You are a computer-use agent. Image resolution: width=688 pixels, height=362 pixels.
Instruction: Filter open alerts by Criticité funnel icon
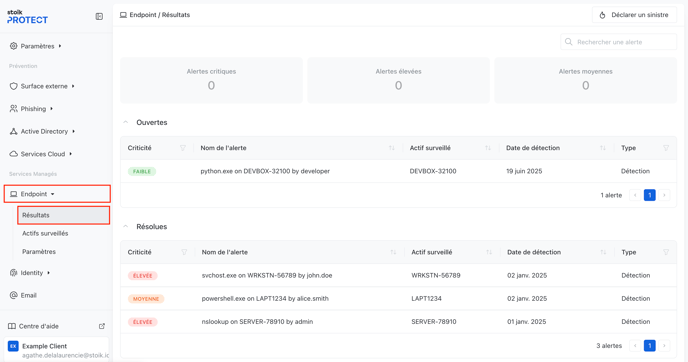183,148
